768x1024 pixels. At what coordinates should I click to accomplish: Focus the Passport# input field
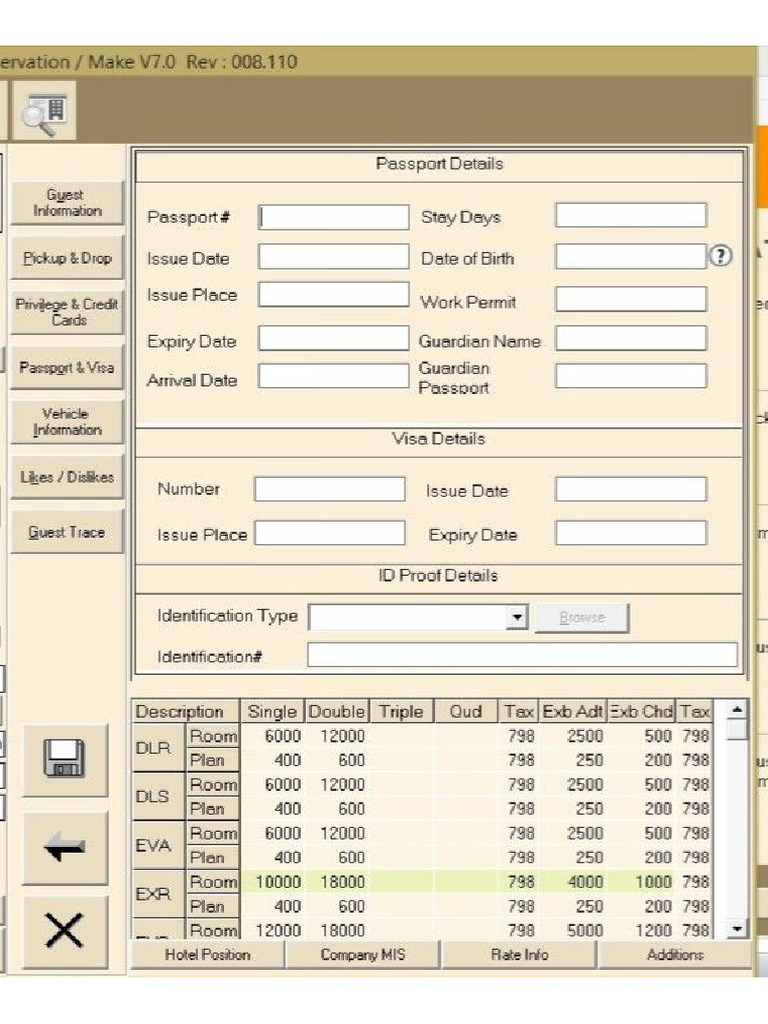[x=334, y=217]
